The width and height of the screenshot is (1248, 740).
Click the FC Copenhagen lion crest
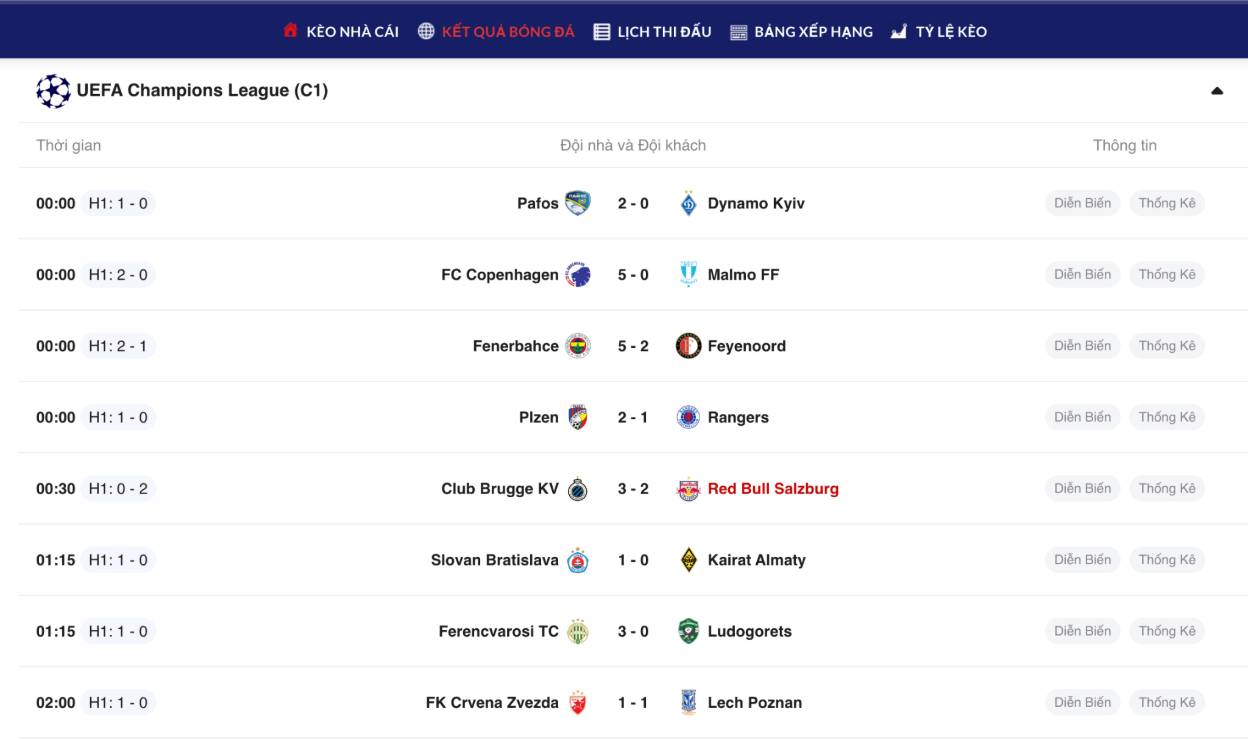(577, 275)
